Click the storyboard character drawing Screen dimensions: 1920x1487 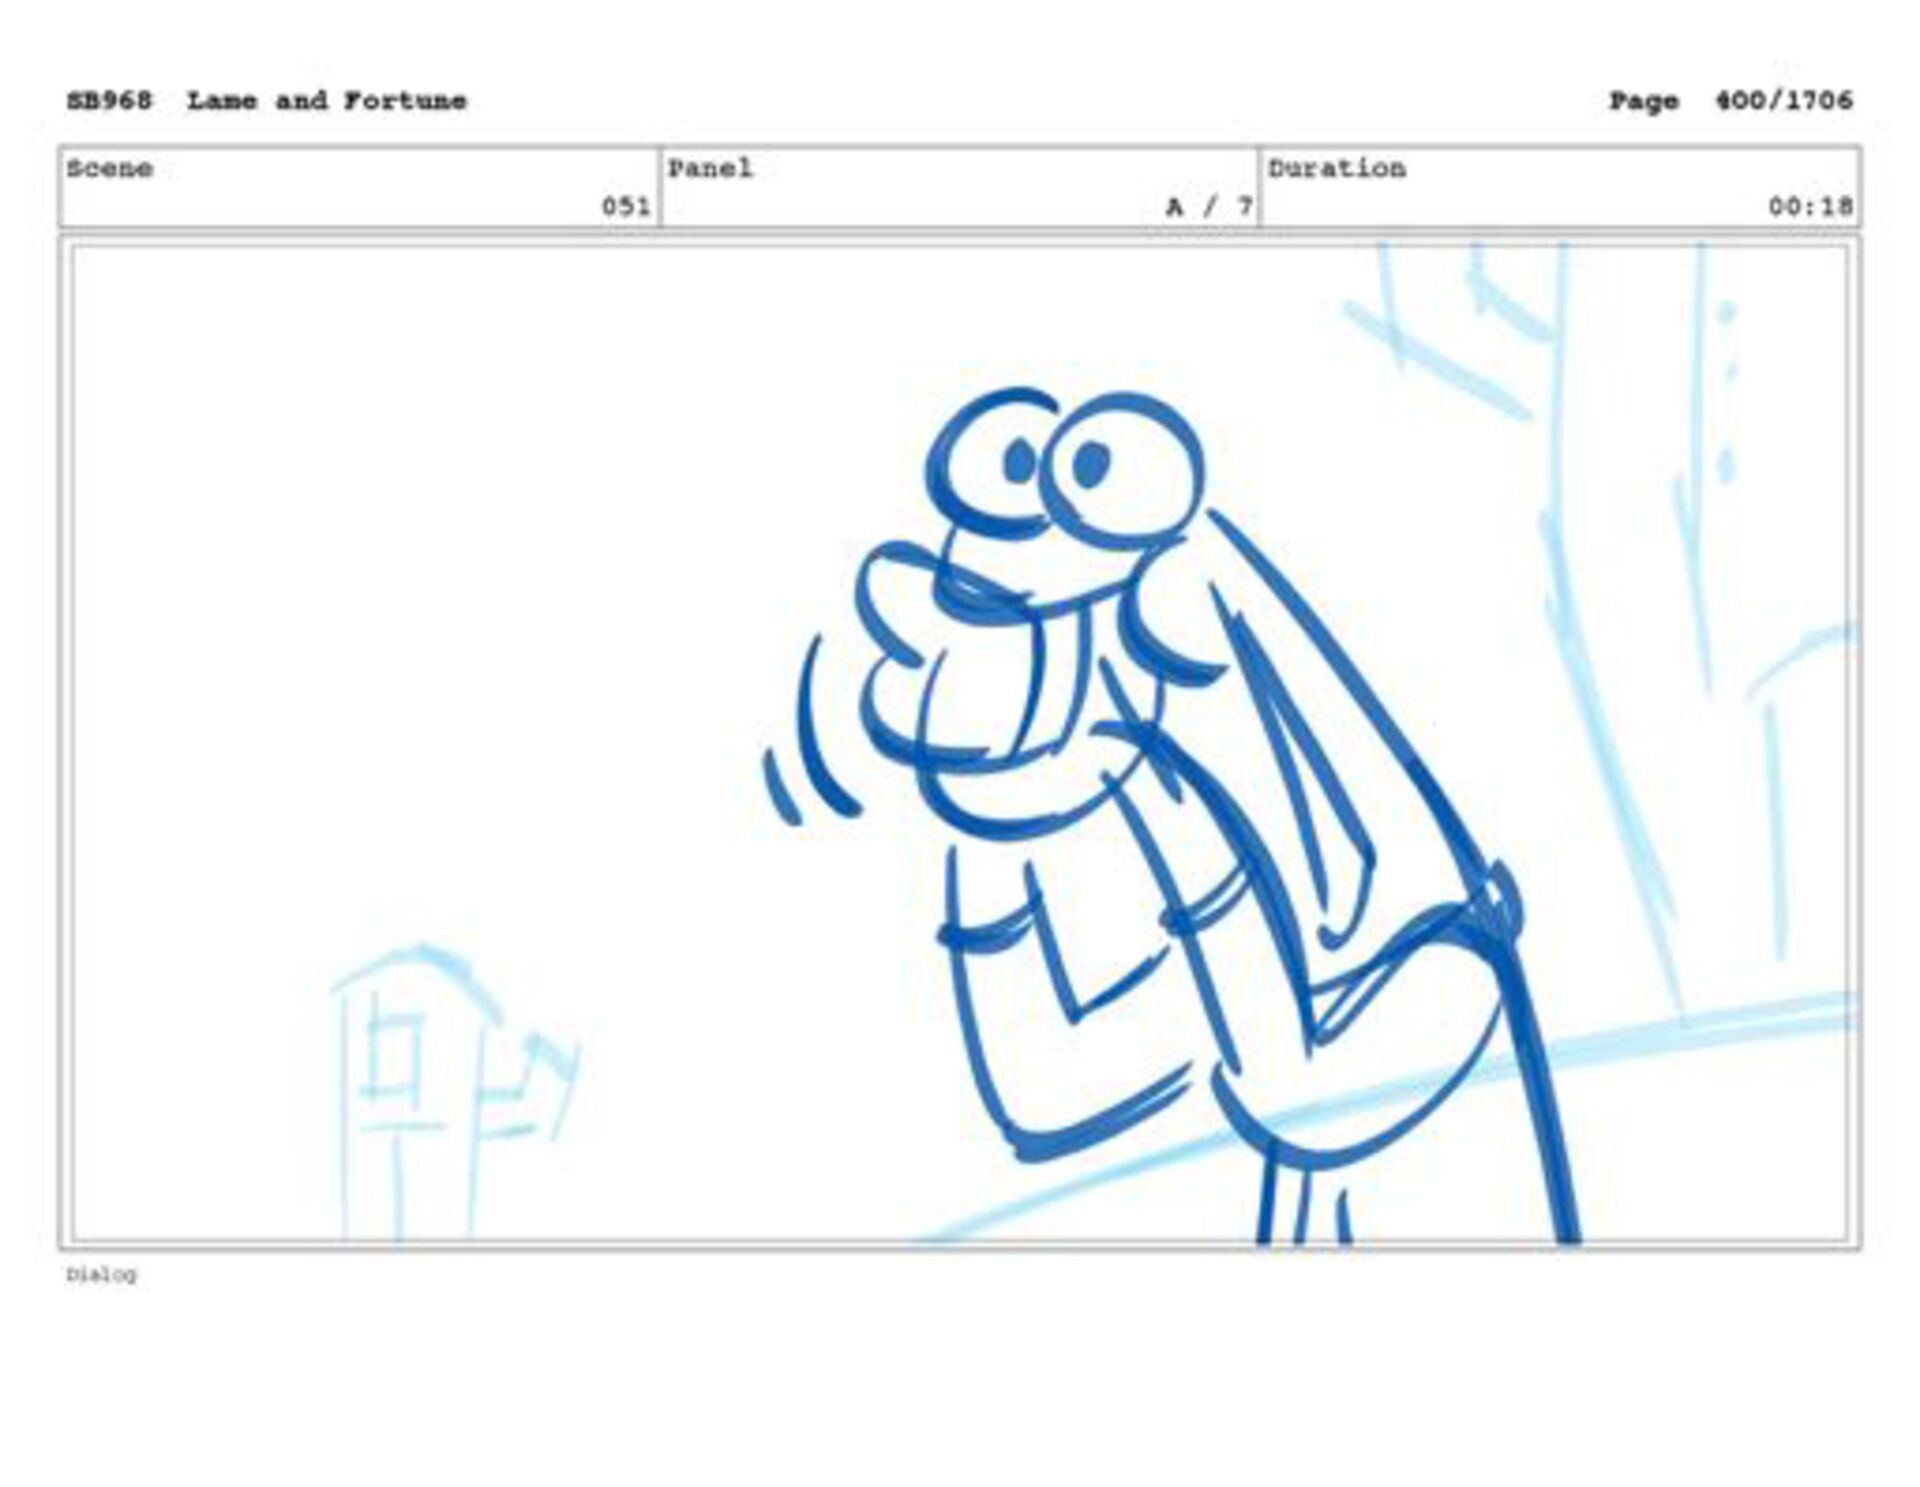(1170, 815)
